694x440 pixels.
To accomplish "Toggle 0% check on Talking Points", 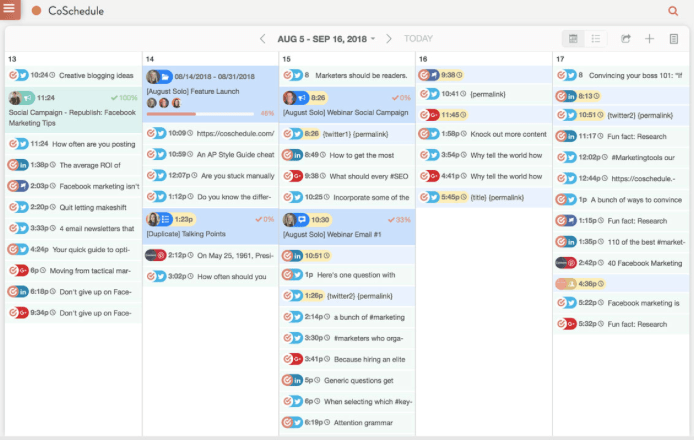I will pyautogui.click(x=265, y=219).
